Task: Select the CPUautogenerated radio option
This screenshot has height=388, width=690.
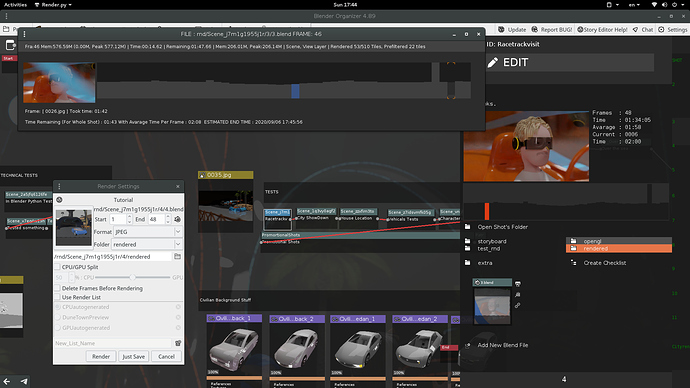Action: pyautogui.click(x=57, y=307)
